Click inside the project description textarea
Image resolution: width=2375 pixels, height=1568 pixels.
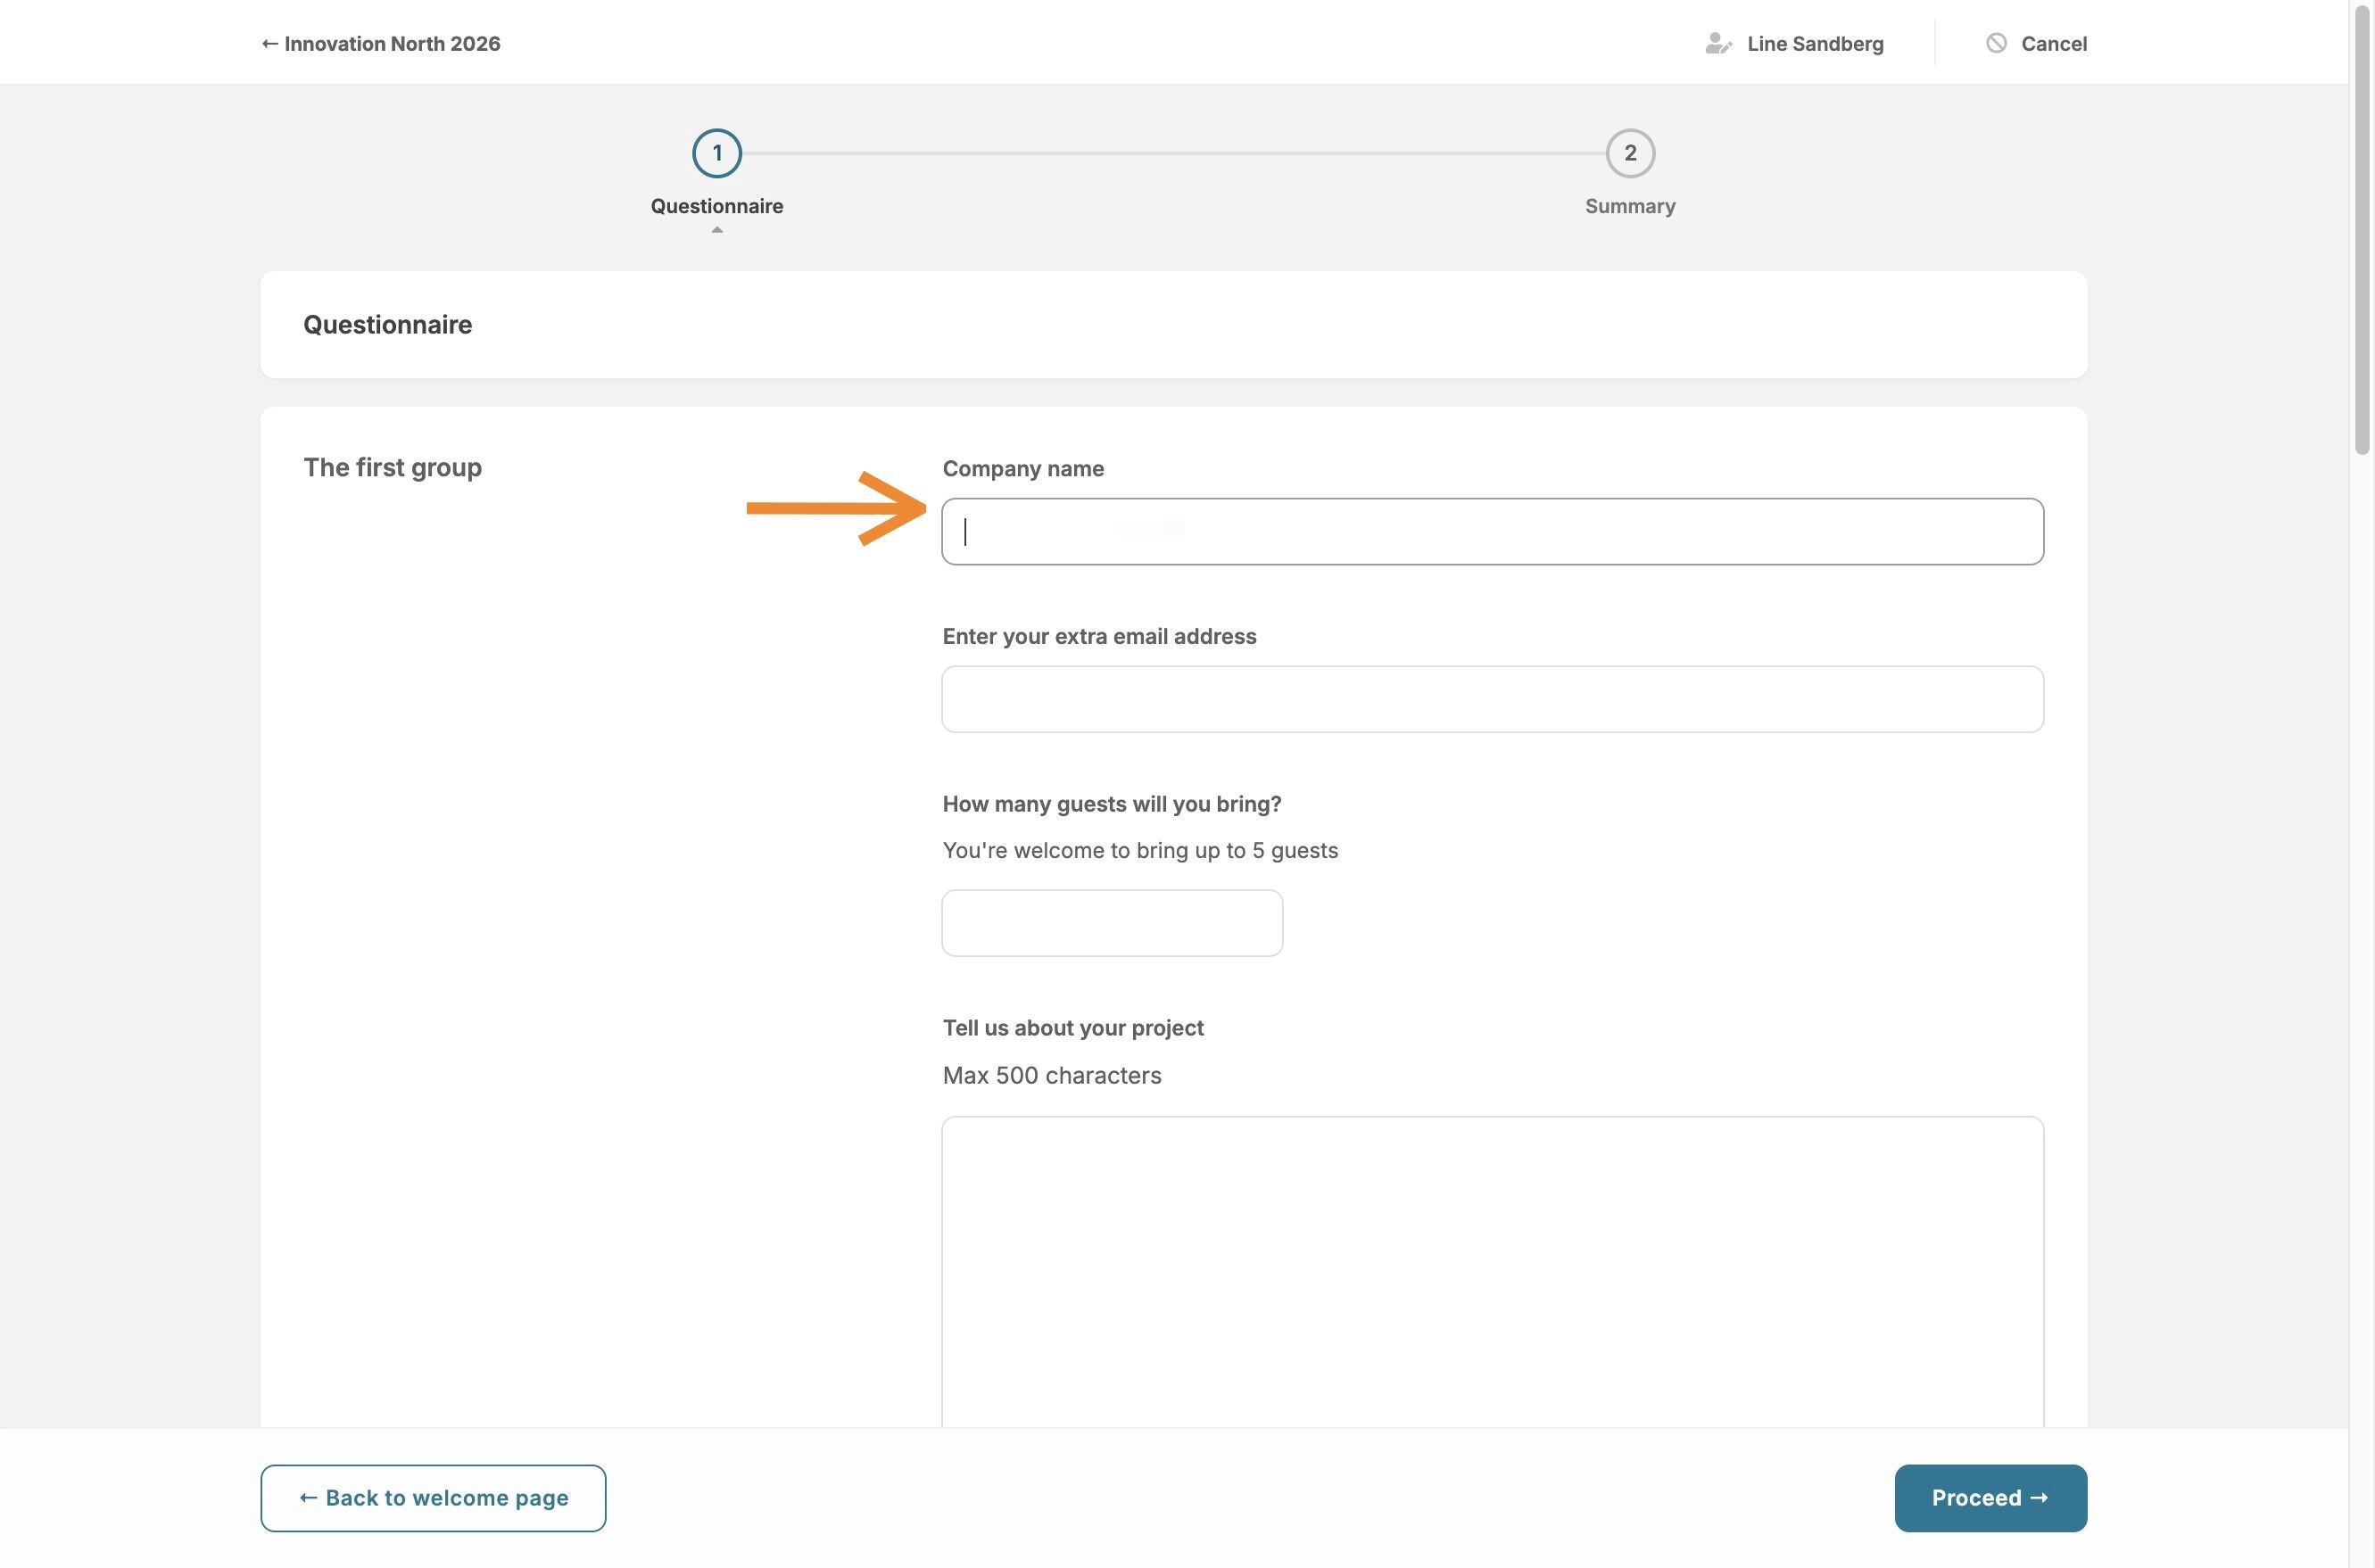pos(1491,1270)
